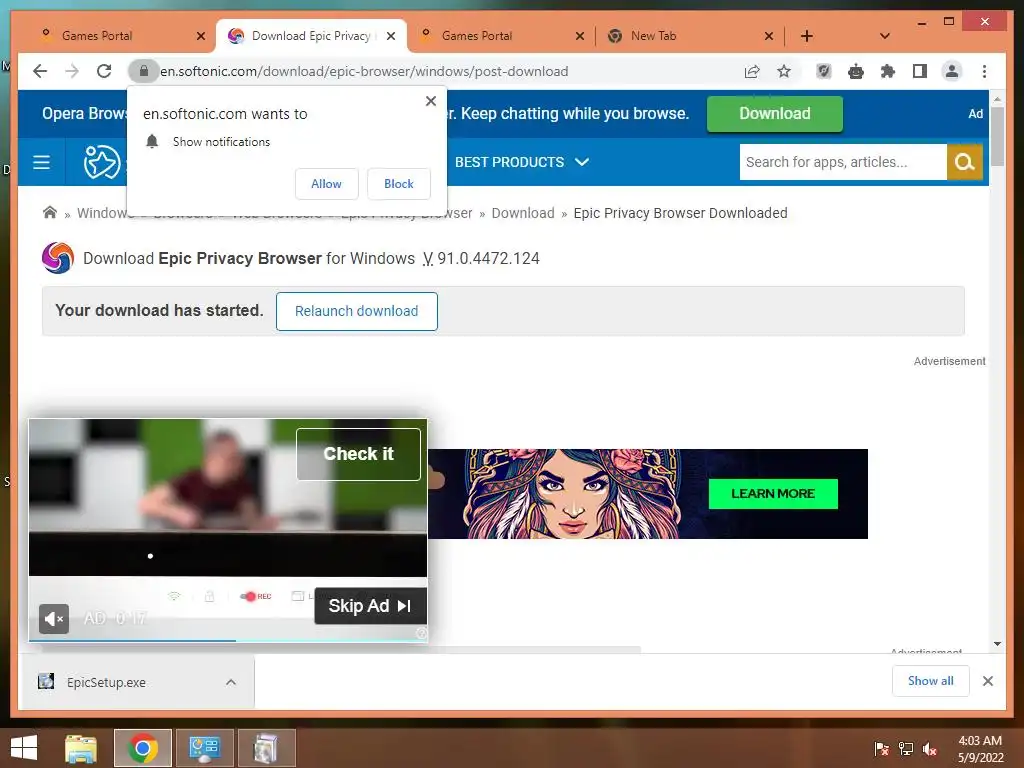Click the search for apps input field
The image size is (1024, 768).
[842, 162]
